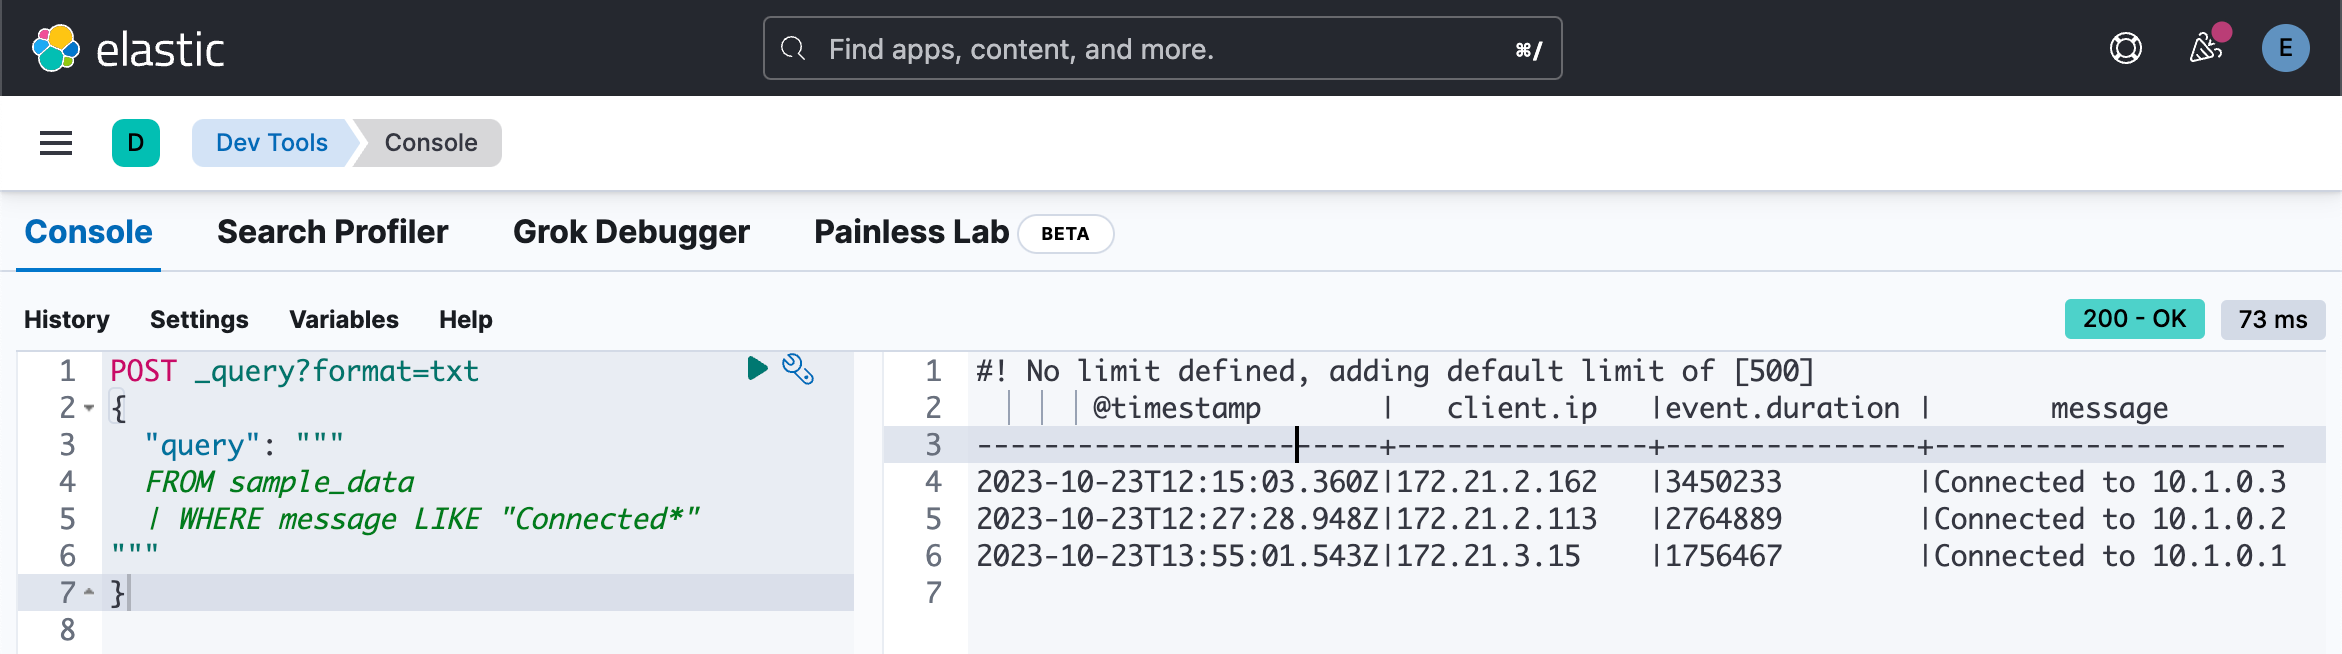This screenshot has height=654, width=2342.
Task: Click the Elastic logo
Action: [128, 48]
